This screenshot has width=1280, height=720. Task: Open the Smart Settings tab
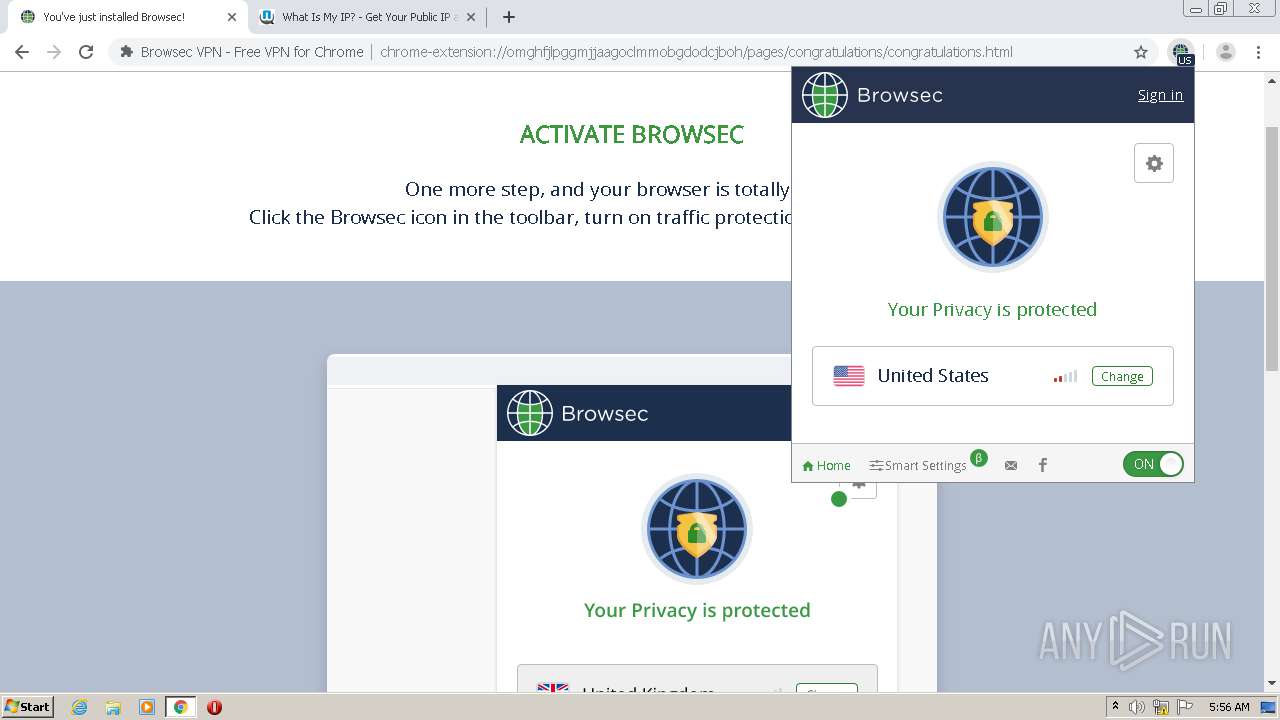918,465
